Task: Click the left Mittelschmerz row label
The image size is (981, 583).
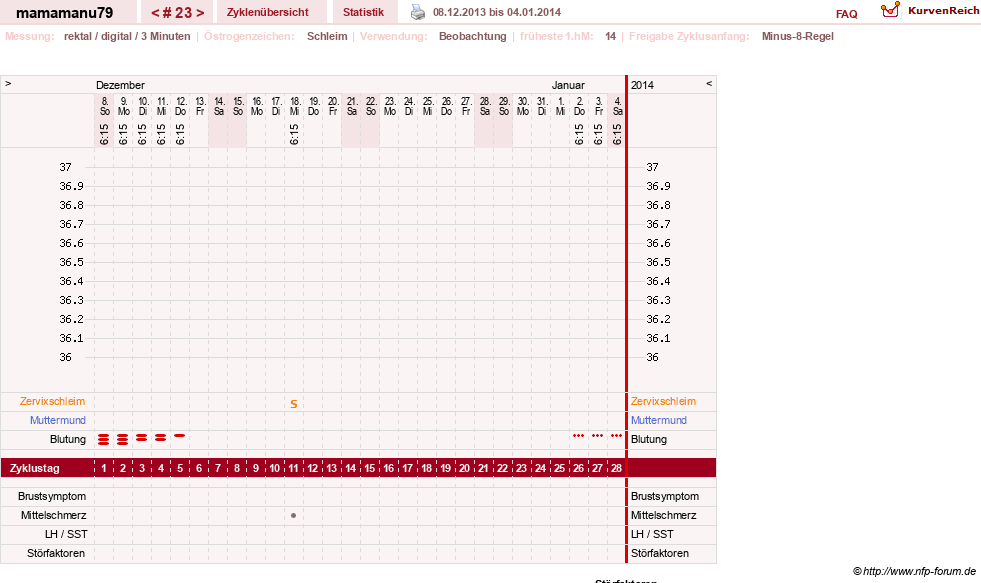Action: (x=53, y=515)
